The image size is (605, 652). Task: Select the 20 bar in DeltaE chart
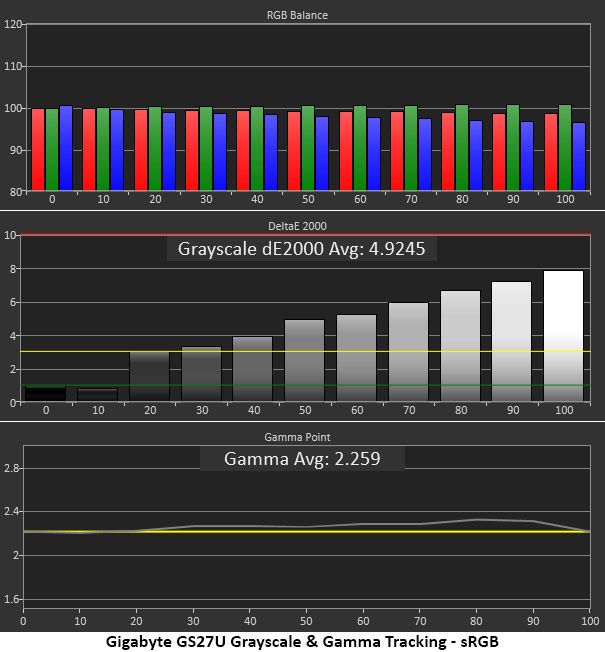[150, 376]
